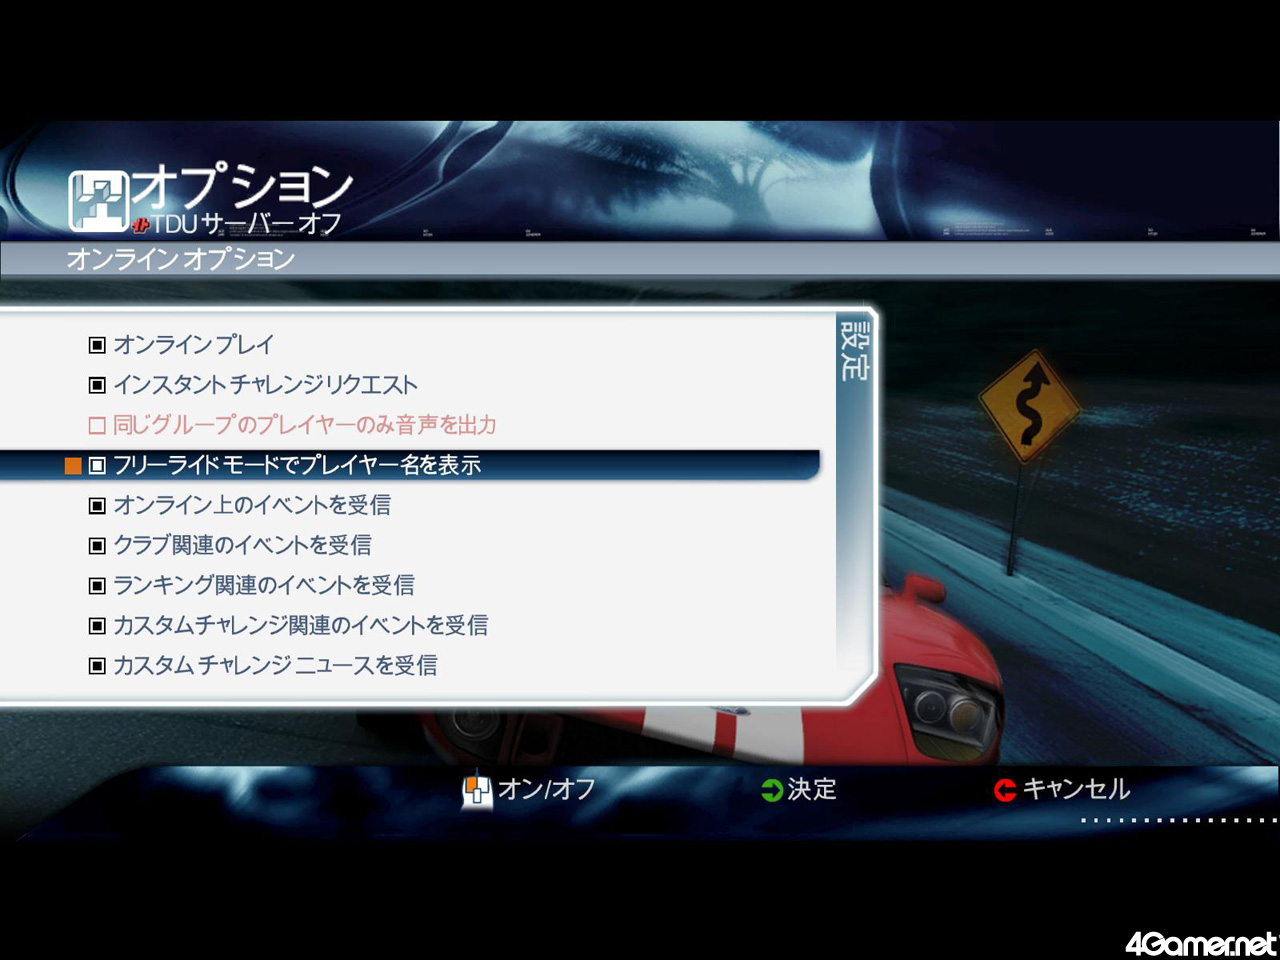This screenshot has width=1280, height=960.
Task: Toggle the インスタントチャレンジリクエスト checkbox
Action: click(x=97, y=385)
